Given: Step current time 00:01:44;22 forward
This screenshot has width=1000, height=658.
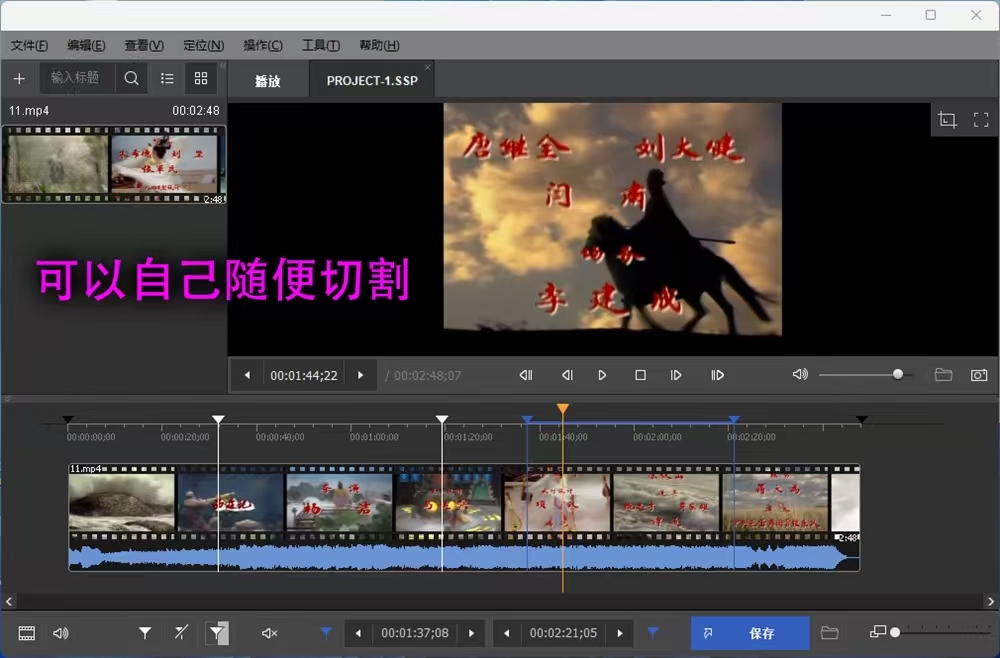Looking at the screenshot, I should tap(360, 376).
